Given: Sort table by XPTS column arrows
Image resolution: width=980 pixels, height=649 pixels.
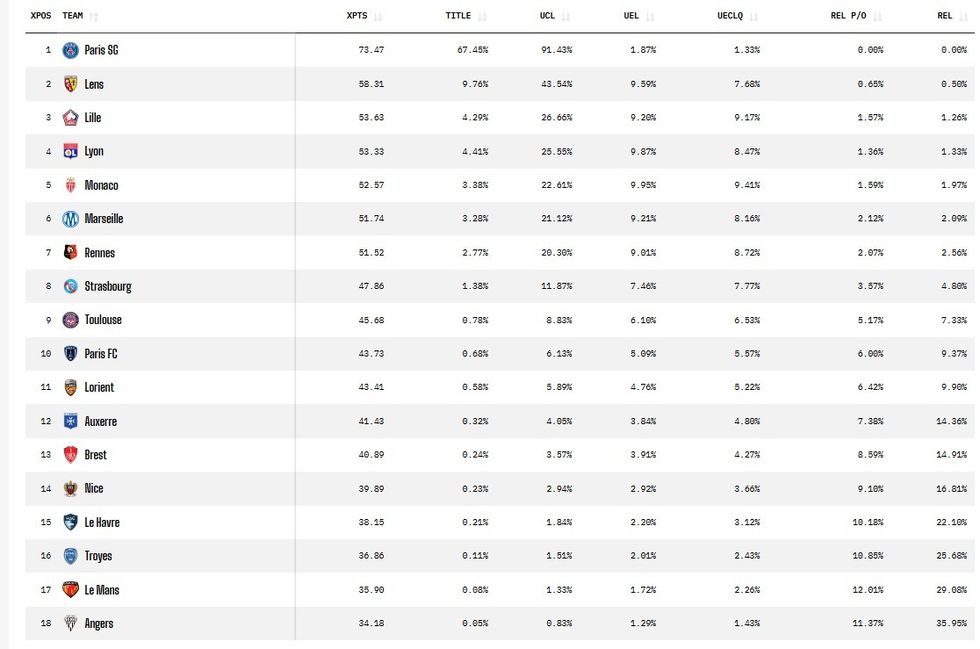Looking at the screenshot, I should 378,16.
